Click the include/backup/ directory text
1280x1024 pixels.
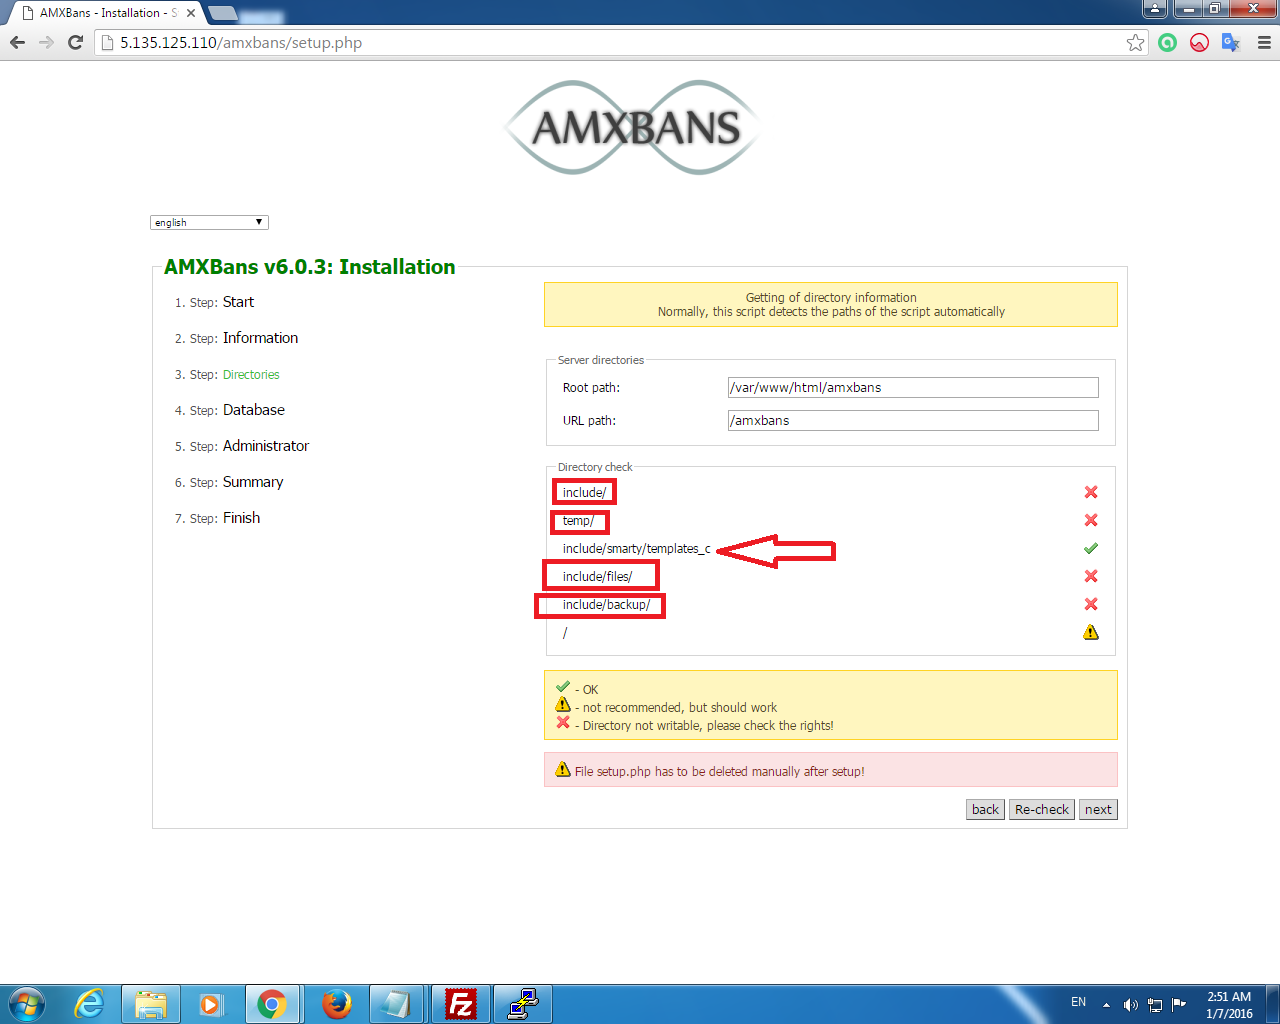(x=606, y=605)
